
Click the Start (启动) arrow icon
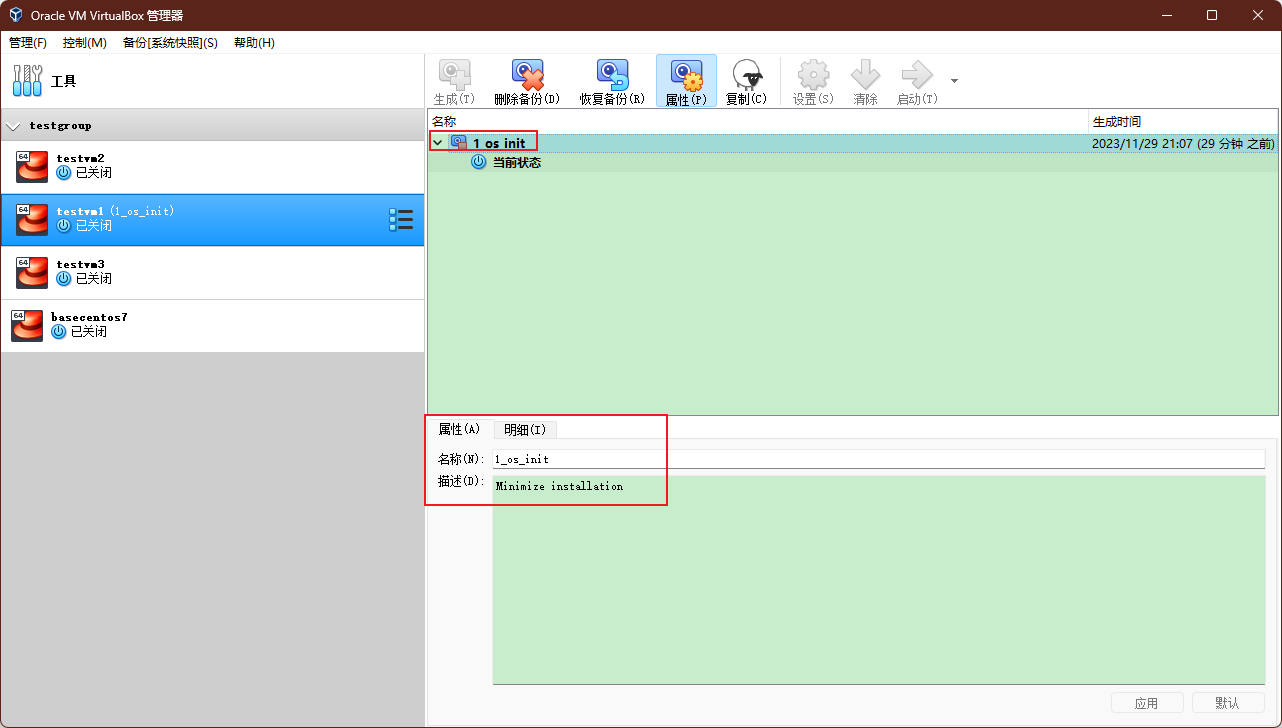point(917,74)
